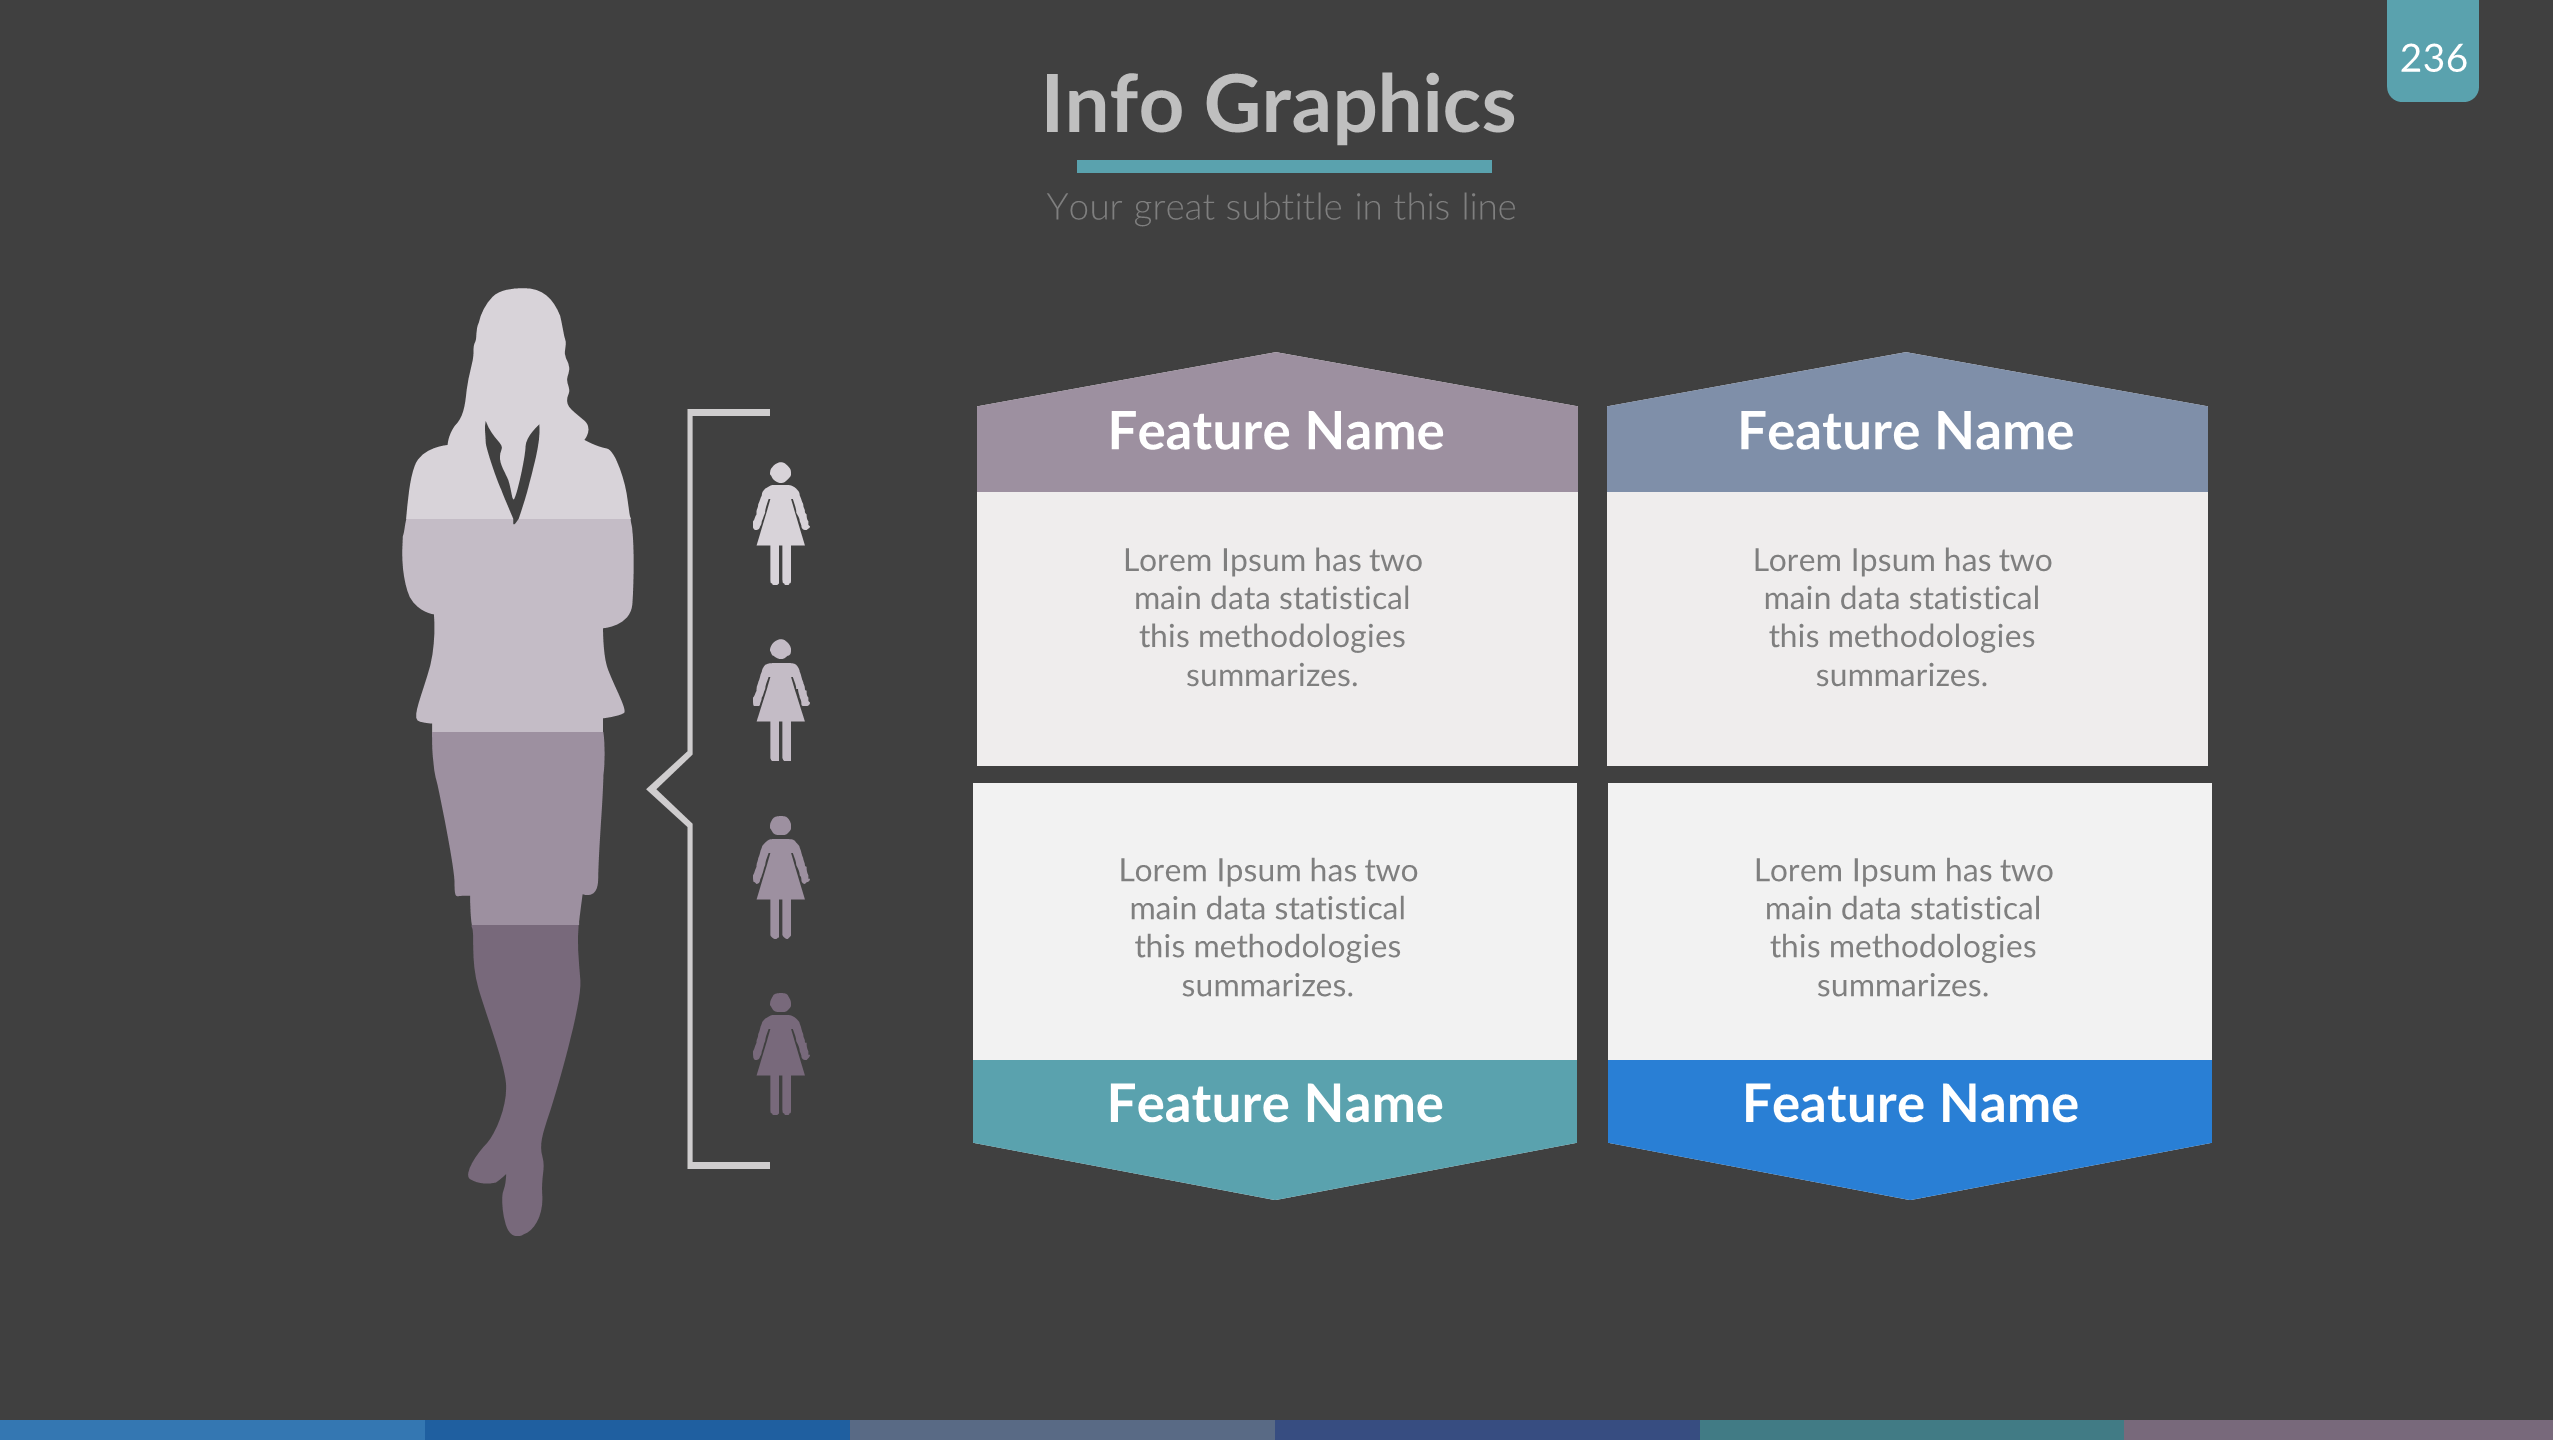Click Lorem Ipsum text above bright blue banner
This screenshot has height=1440, width=2553.
[1903, 927]
